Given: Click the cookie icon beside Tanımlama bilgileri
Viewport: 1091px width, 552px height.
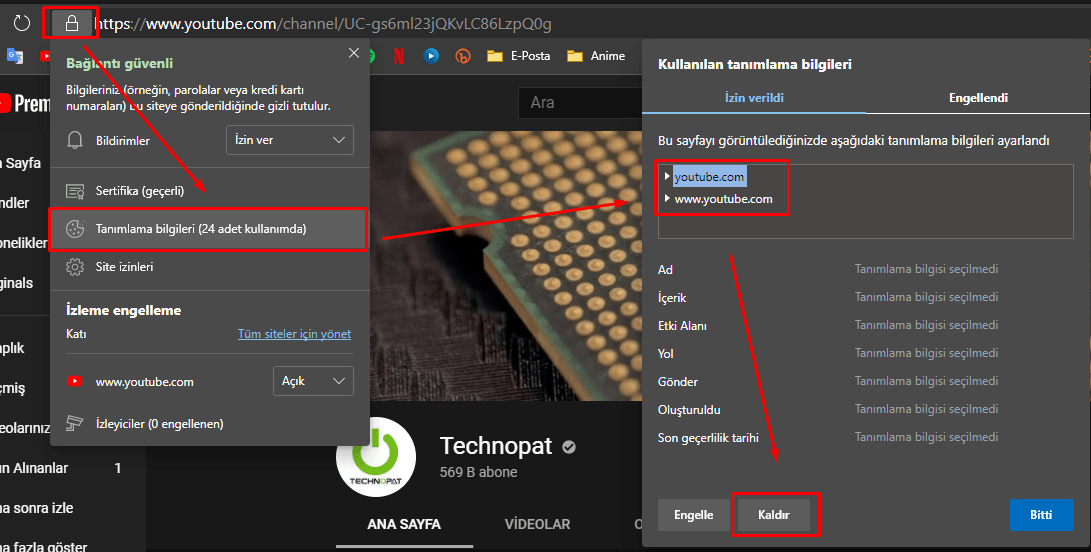Looking at the screenshot, I should tap(74, 229).
